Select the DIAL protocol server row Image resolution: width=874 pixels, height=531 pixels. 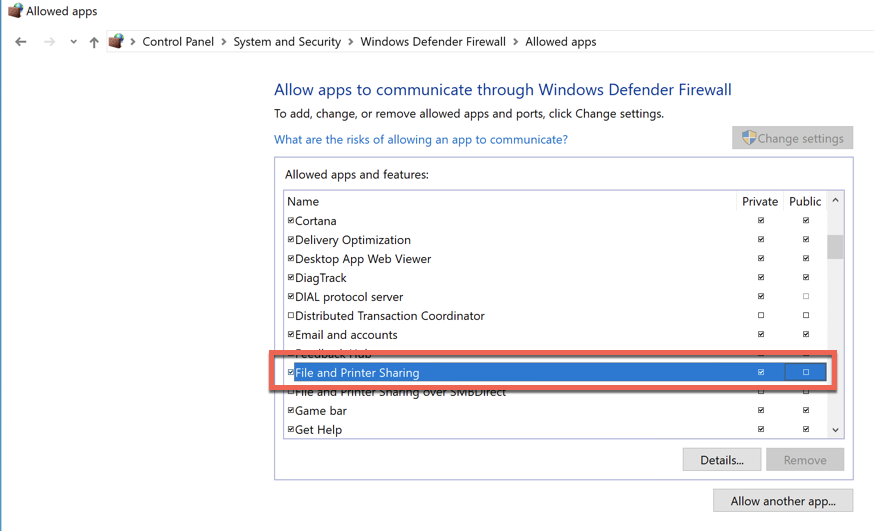click(x=556, y=296)
